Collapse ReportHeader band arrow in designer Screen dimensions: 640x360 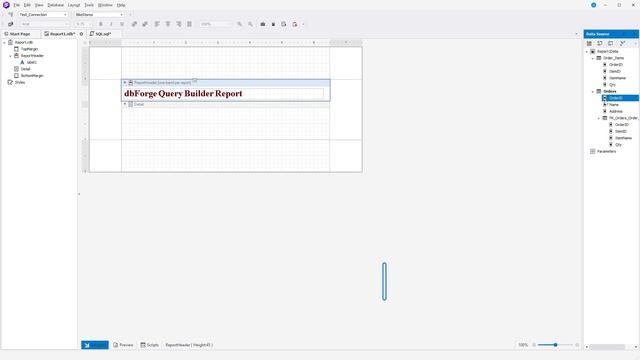(125, 82)
